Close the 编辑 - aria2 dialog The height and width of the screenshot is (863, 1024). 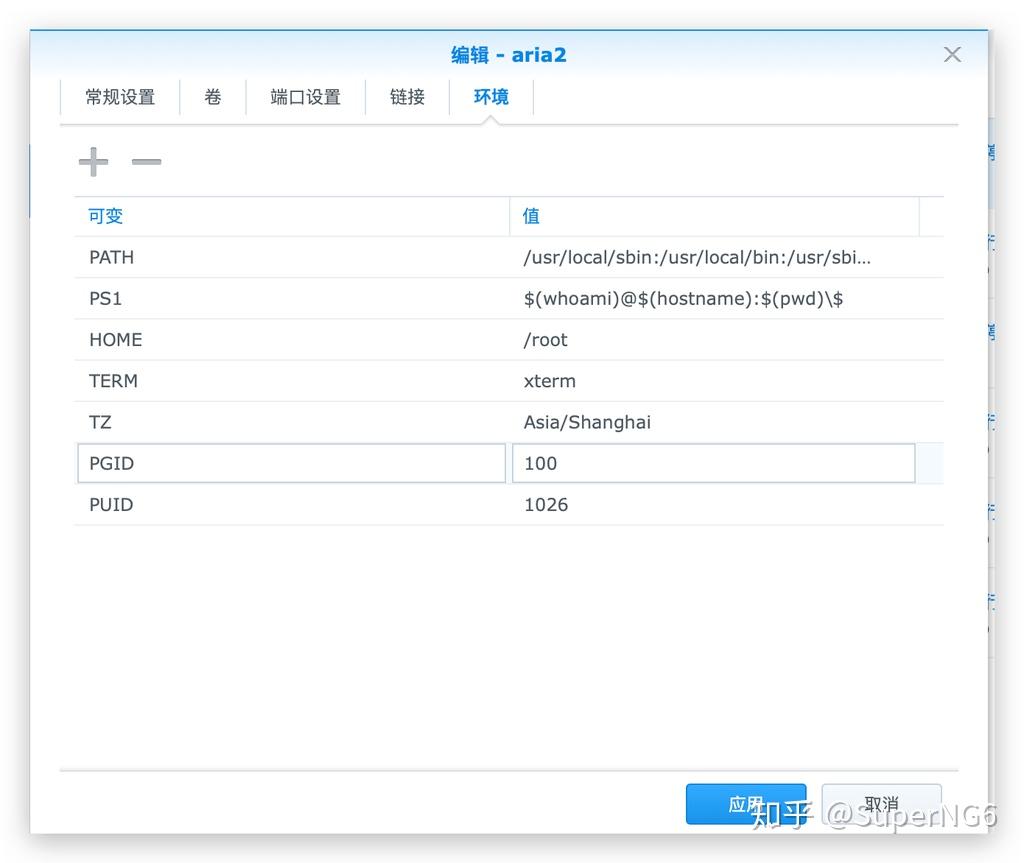click(951, 54)
